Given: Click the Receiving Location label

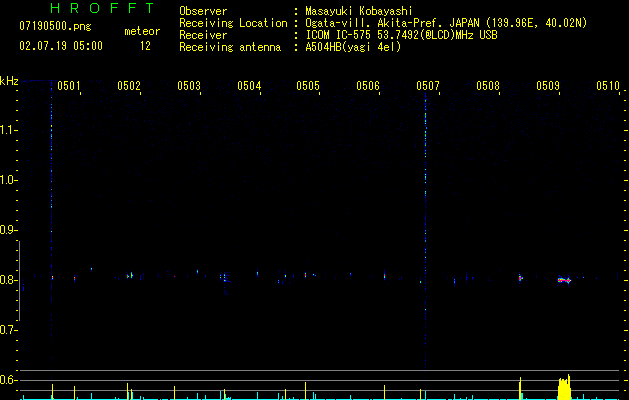Looking at the screenshot, I should tap(233, 23).
